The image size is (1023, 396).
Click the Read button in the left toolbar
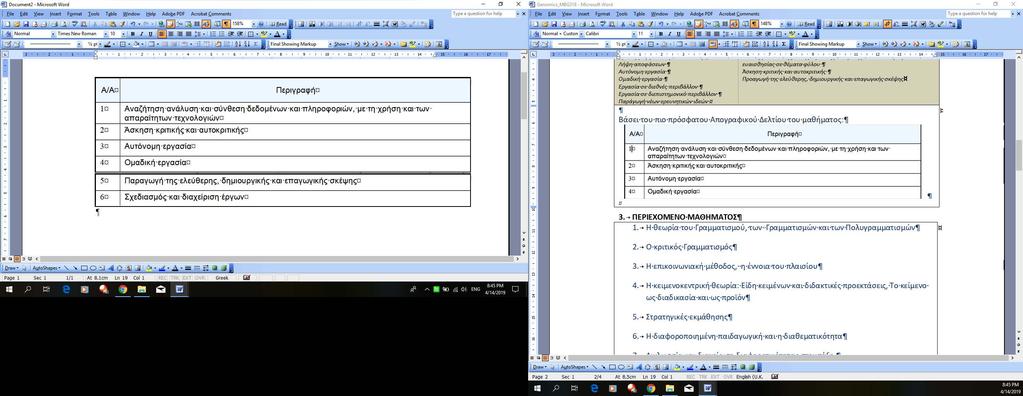pos(279,23)
